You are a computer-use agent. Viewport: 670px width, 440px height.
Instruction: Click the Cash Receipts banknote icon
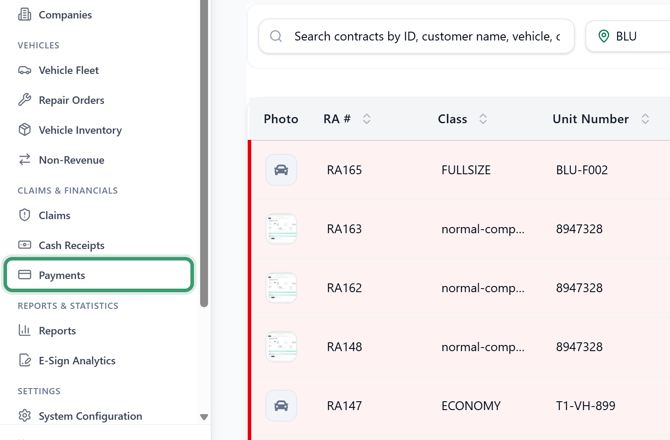(24, 245)
